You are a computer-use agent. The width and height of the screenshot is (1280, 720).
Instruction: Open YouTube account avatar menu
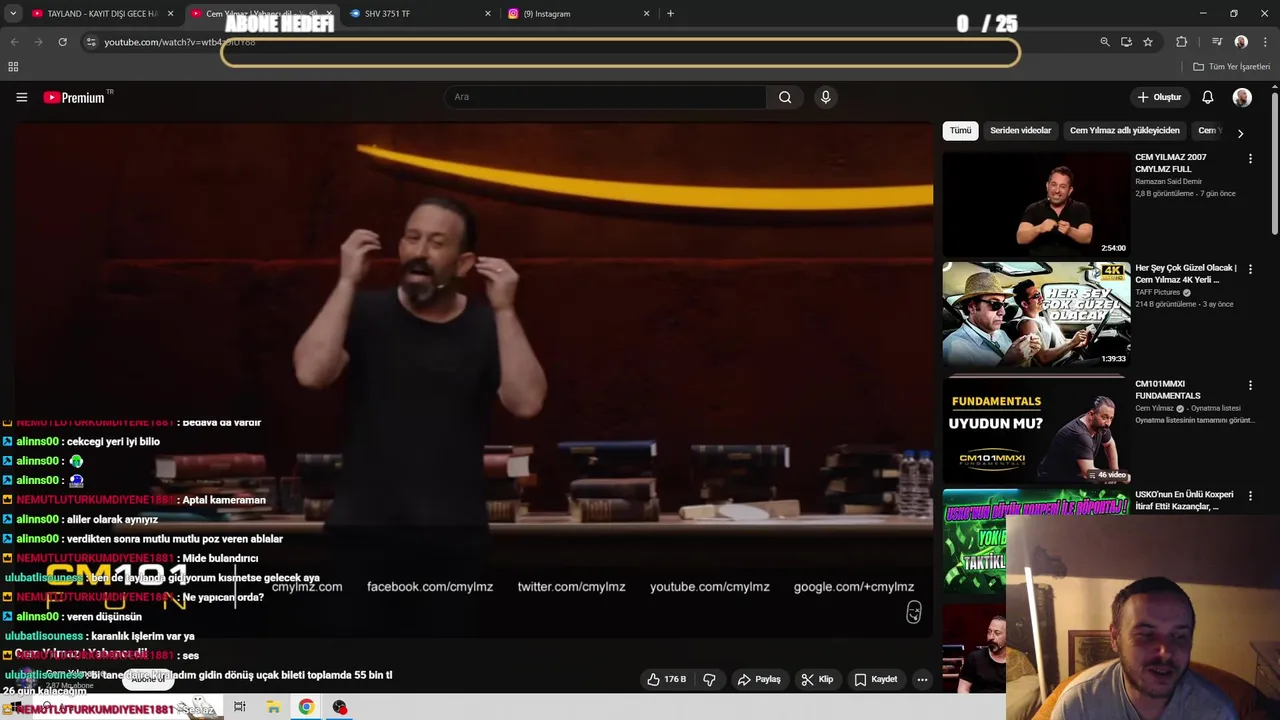coord(1242,97)
